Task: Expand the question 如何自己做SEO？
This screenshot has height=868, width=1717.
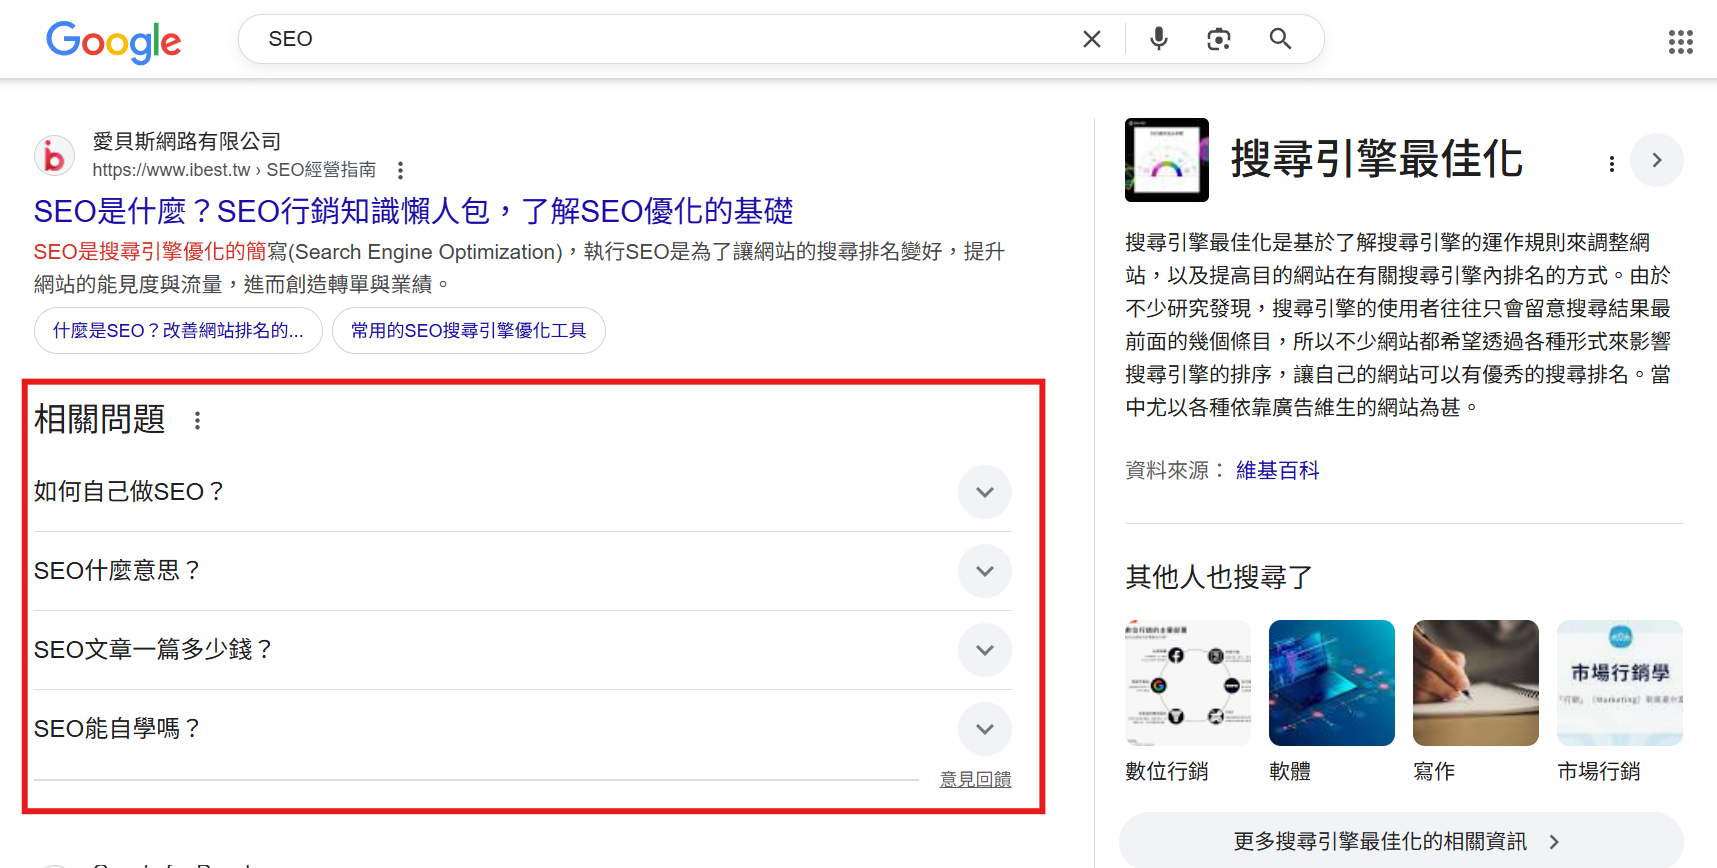Action: point(984,492)
